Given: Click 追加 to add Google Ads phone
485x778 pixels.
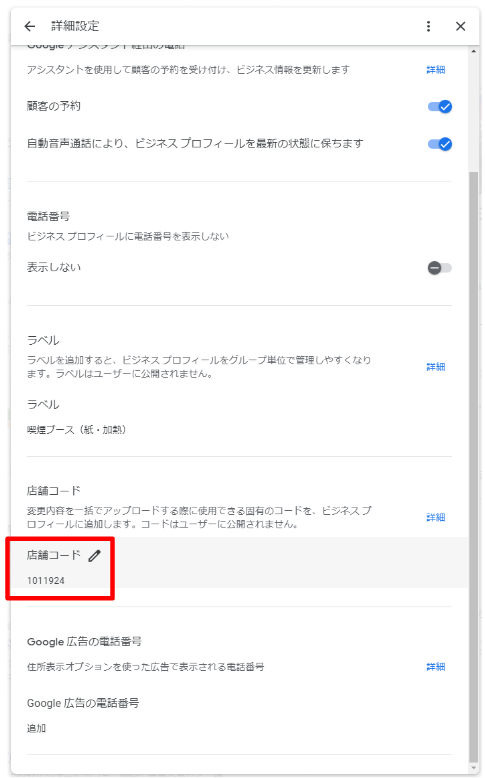Looking at the screenshot, I should pyautogui.click(x=36, y=728).
